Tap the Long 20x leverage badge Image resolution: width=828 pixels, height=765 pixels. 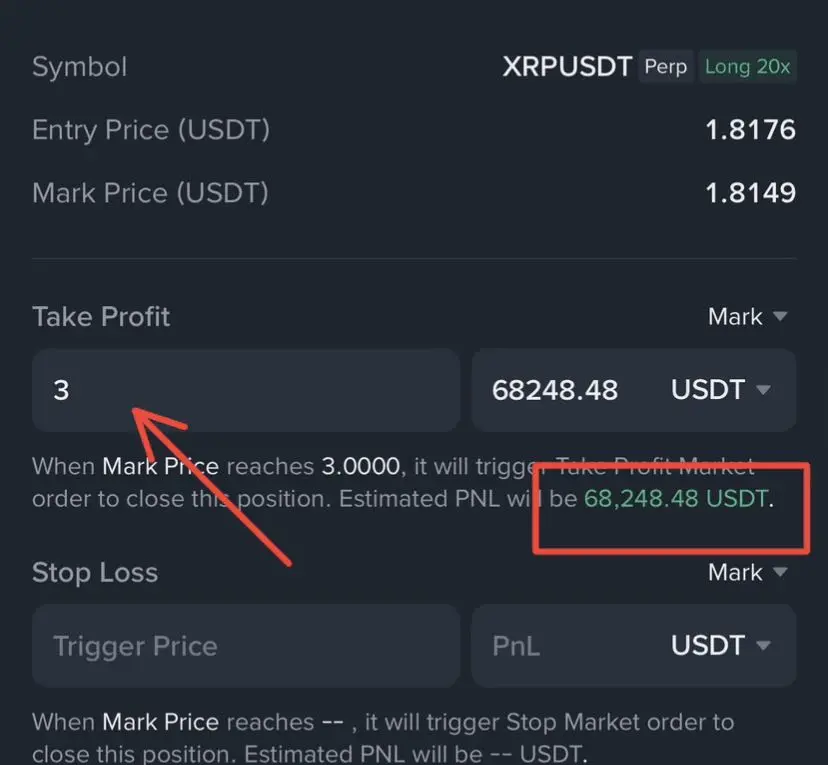[747, 67]
